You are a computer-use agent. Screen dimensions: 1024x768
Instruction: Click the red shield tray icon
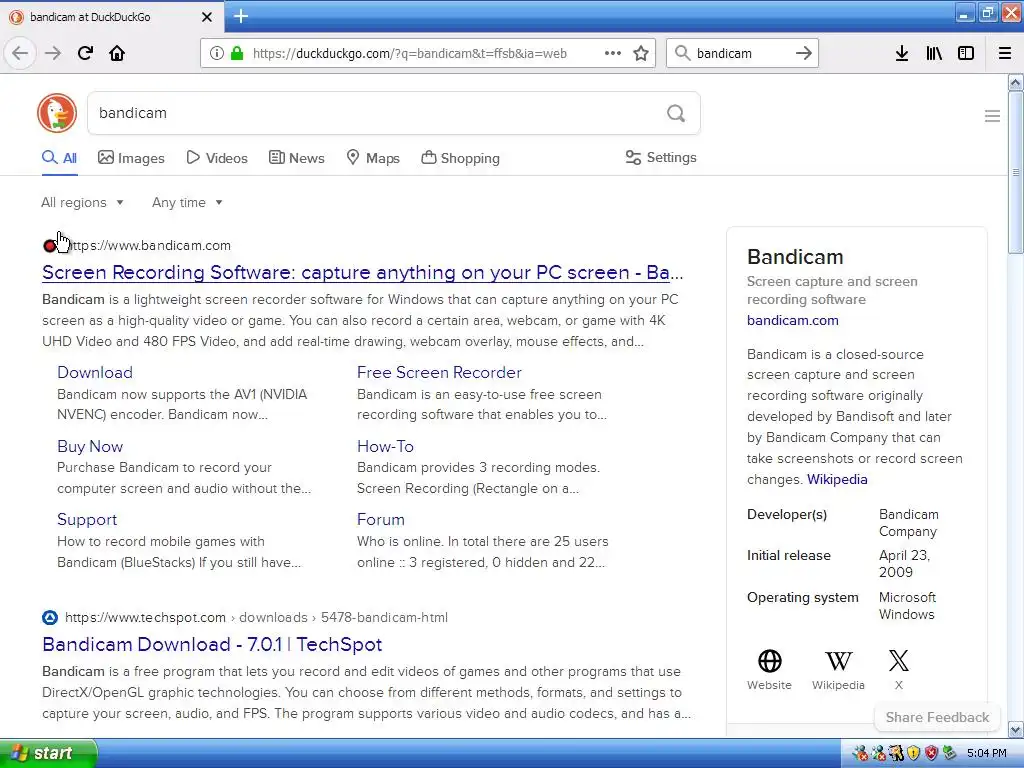[x=931, y=753]
